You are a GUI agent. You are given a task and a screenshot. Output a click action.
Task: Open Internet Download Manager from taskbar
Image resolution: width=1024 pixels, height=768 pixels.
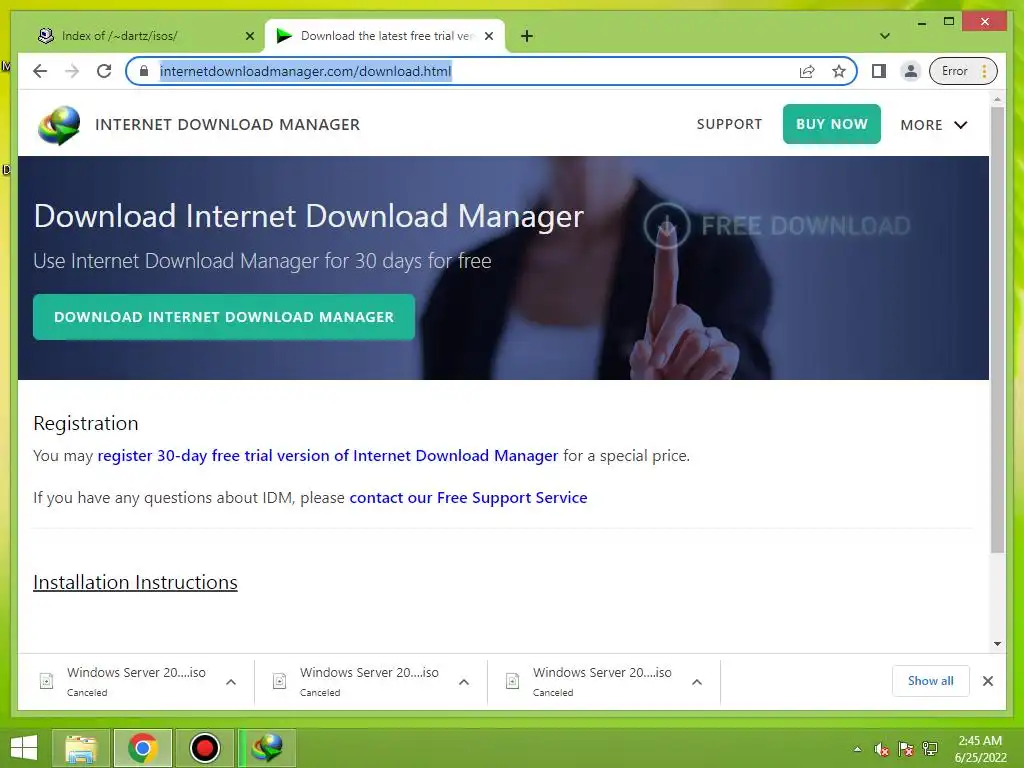point(266,748)
